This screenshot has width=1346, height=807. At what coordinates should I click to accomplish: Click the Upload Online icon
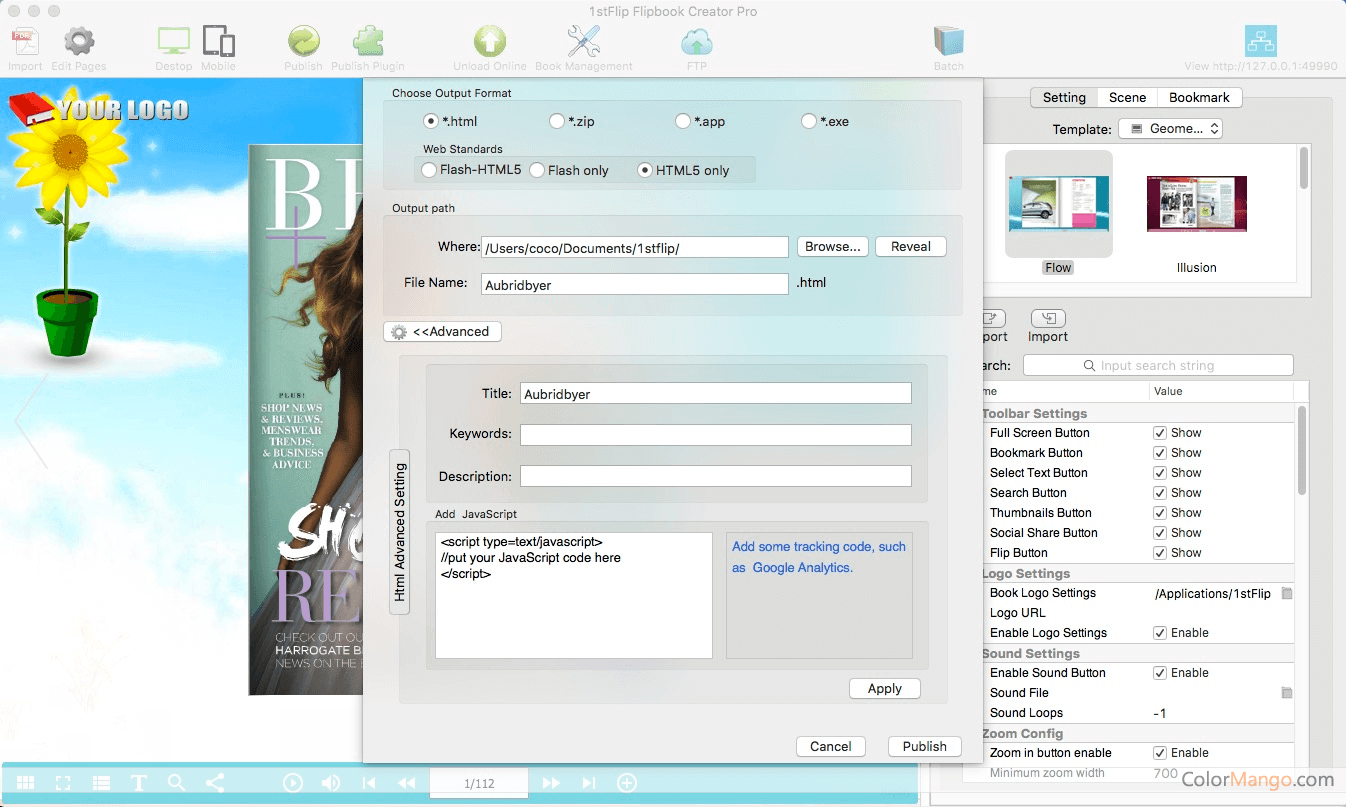pos(490,42)
